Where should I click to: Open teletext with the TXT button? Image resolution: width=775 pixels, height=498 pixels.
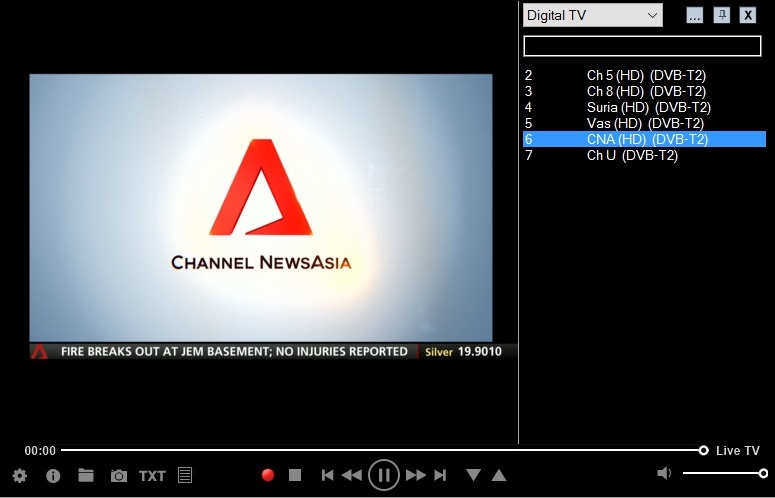tap(152, 476)
